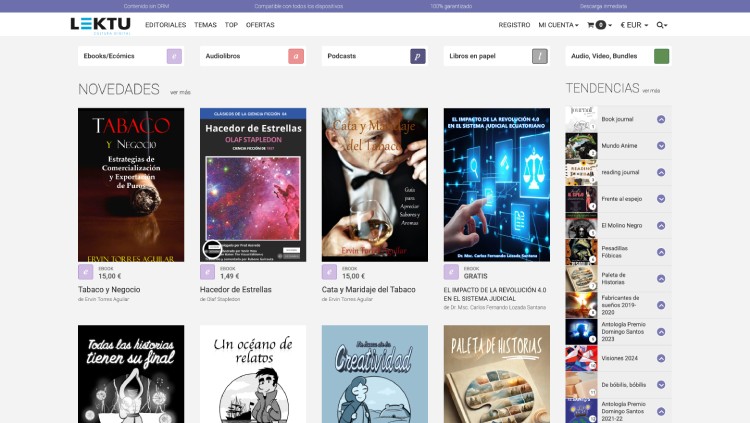
Task: Click the Hacedor de Estrellas book cover
Action: (253, 185)
